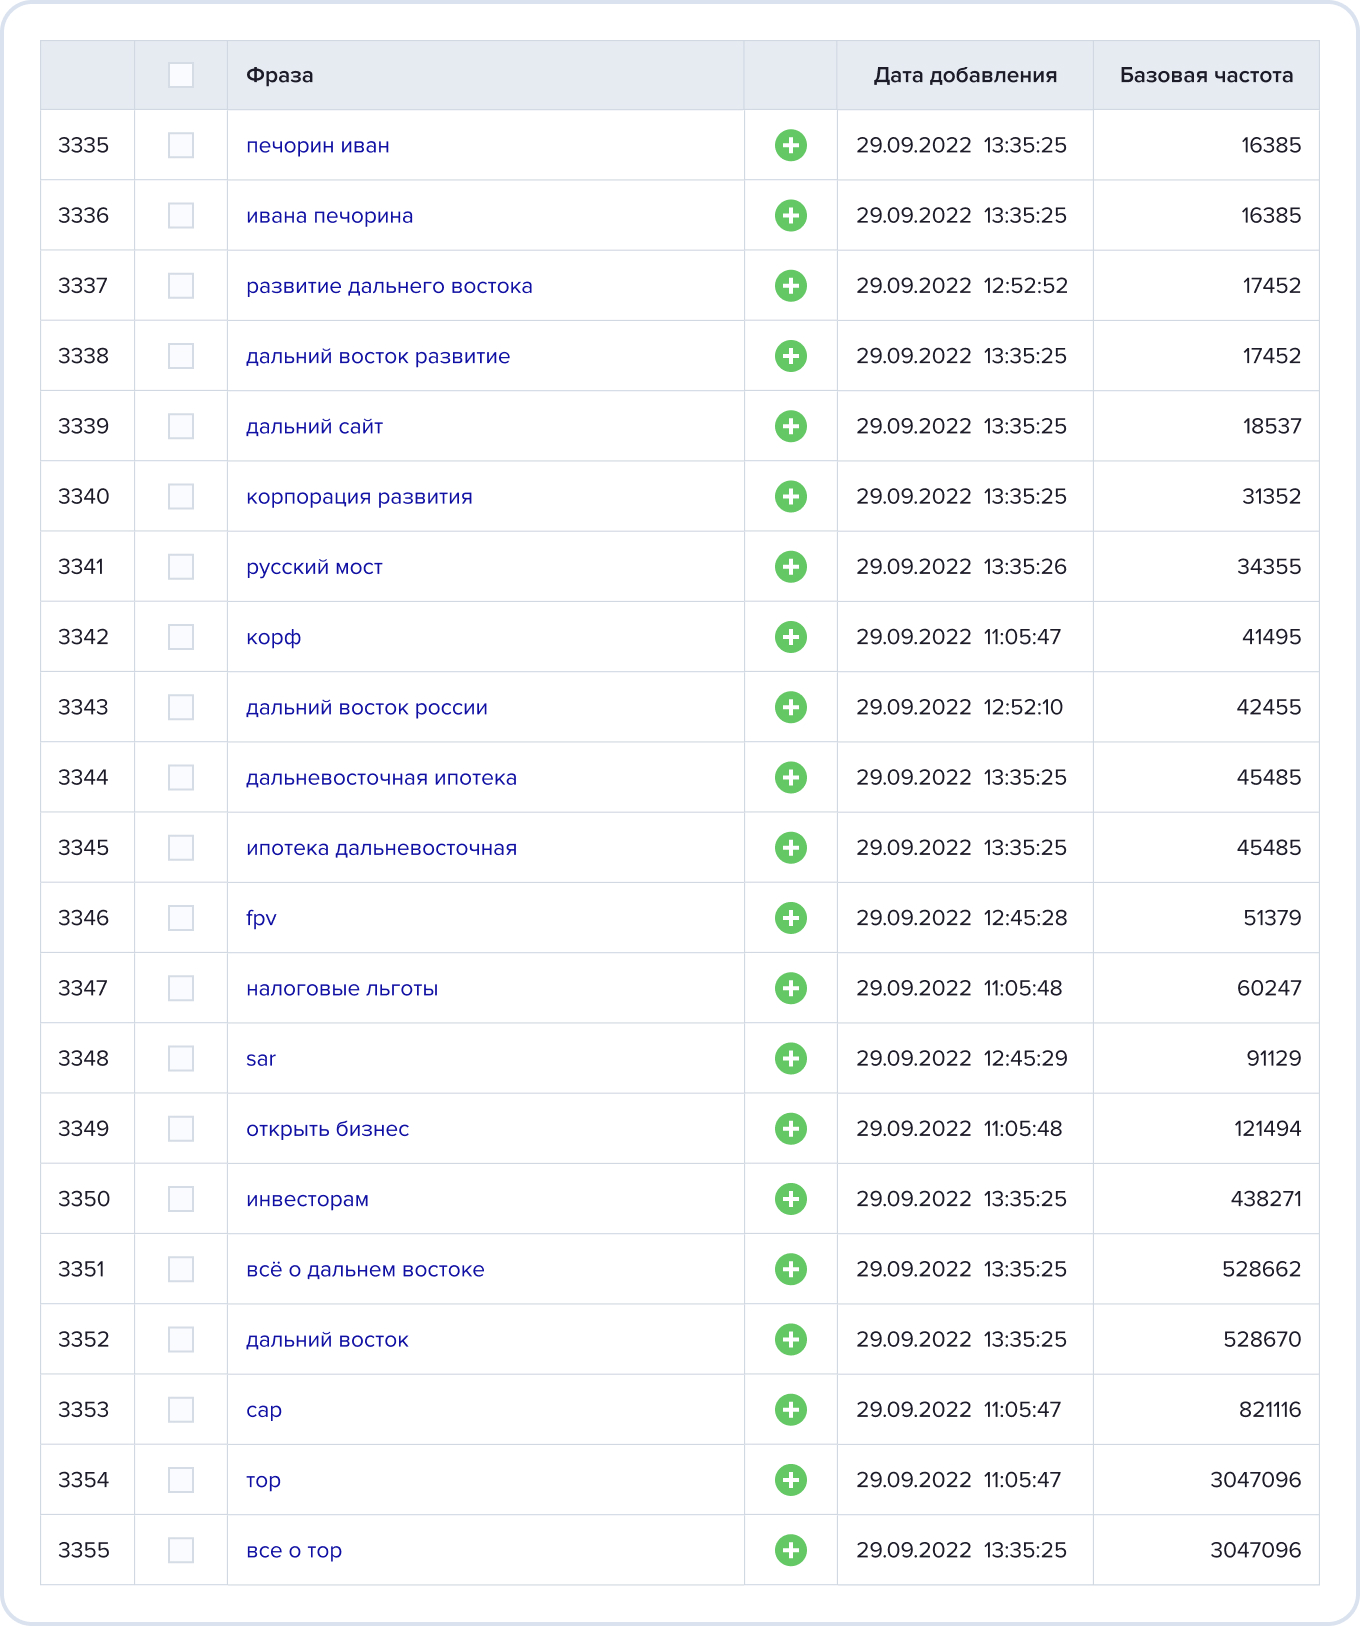Click plus icon beside "налоговые льготы"
This screenshot has width=1360, height=1626.
coord(790,988)
